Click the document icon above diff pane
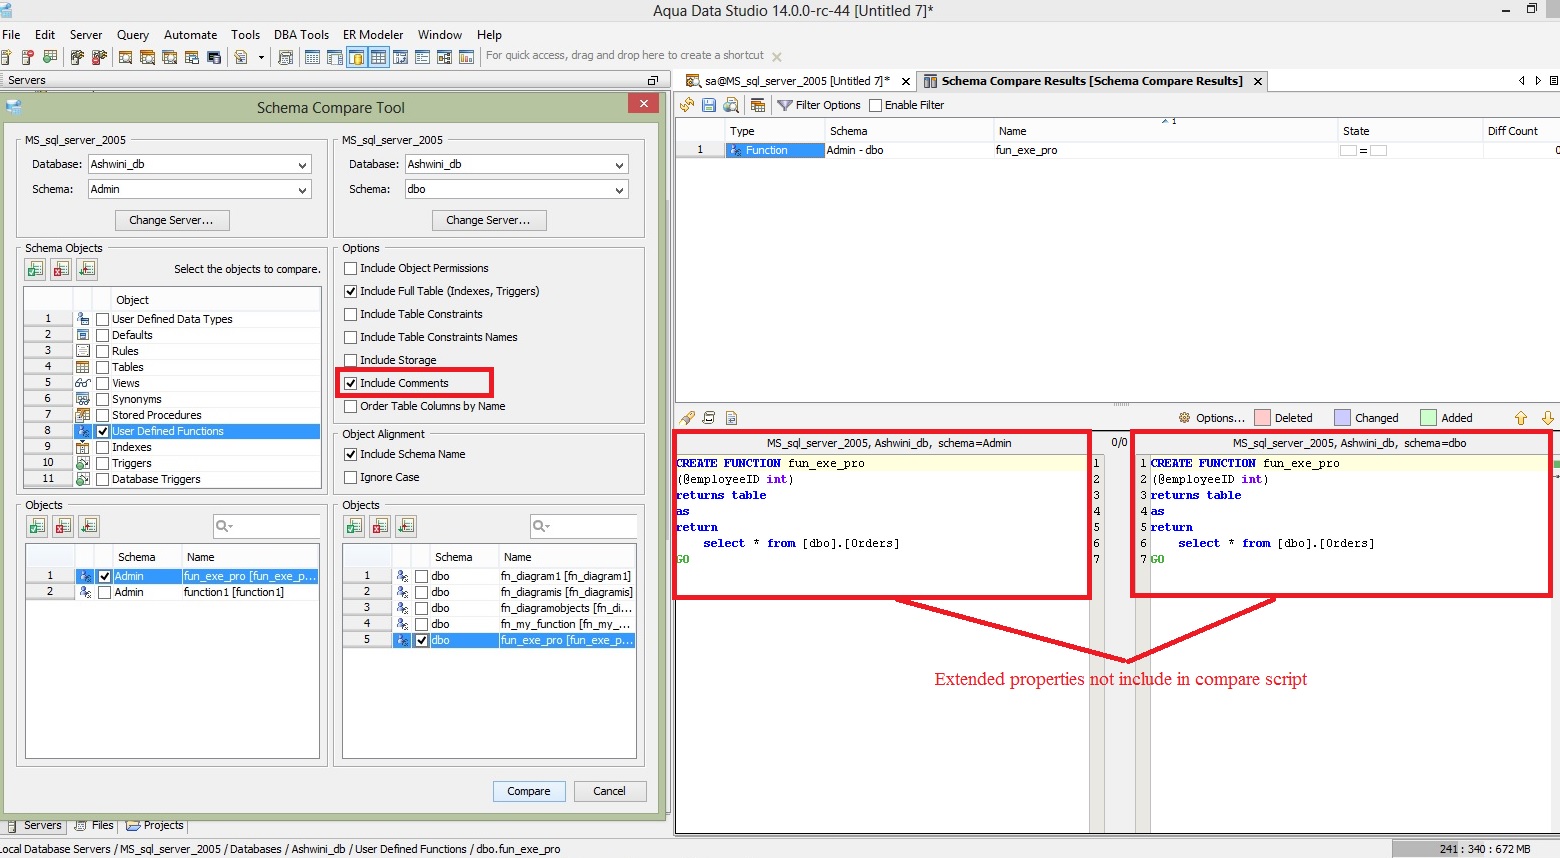Image resolution: width=1560 pixels, height=858 pixels. click(731, 418)
